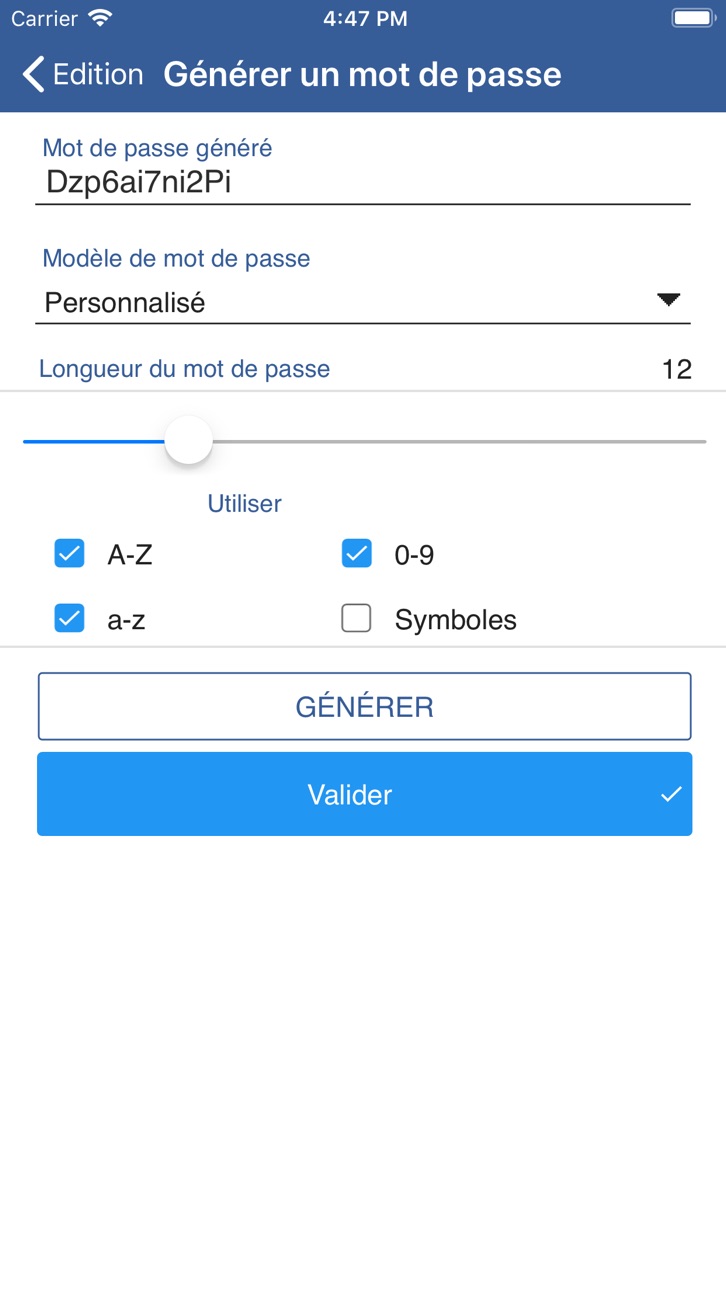
Task: Tap the Générer un mot de passe title
Action: pyautogui.click(x=362, y=74)
